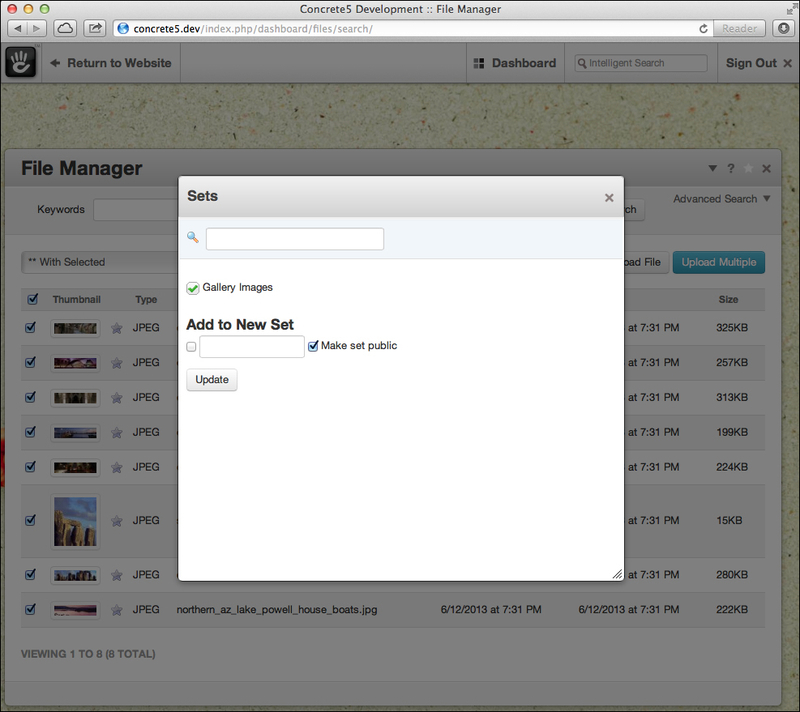This screenshot has width=800, height=712.
Task: Open the 313KB file thumbnail
Action: pos(75,398)
